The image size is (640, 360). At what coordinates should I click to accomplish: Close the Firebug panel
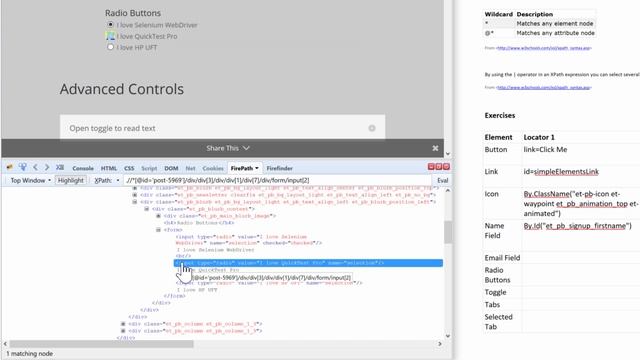446,167
